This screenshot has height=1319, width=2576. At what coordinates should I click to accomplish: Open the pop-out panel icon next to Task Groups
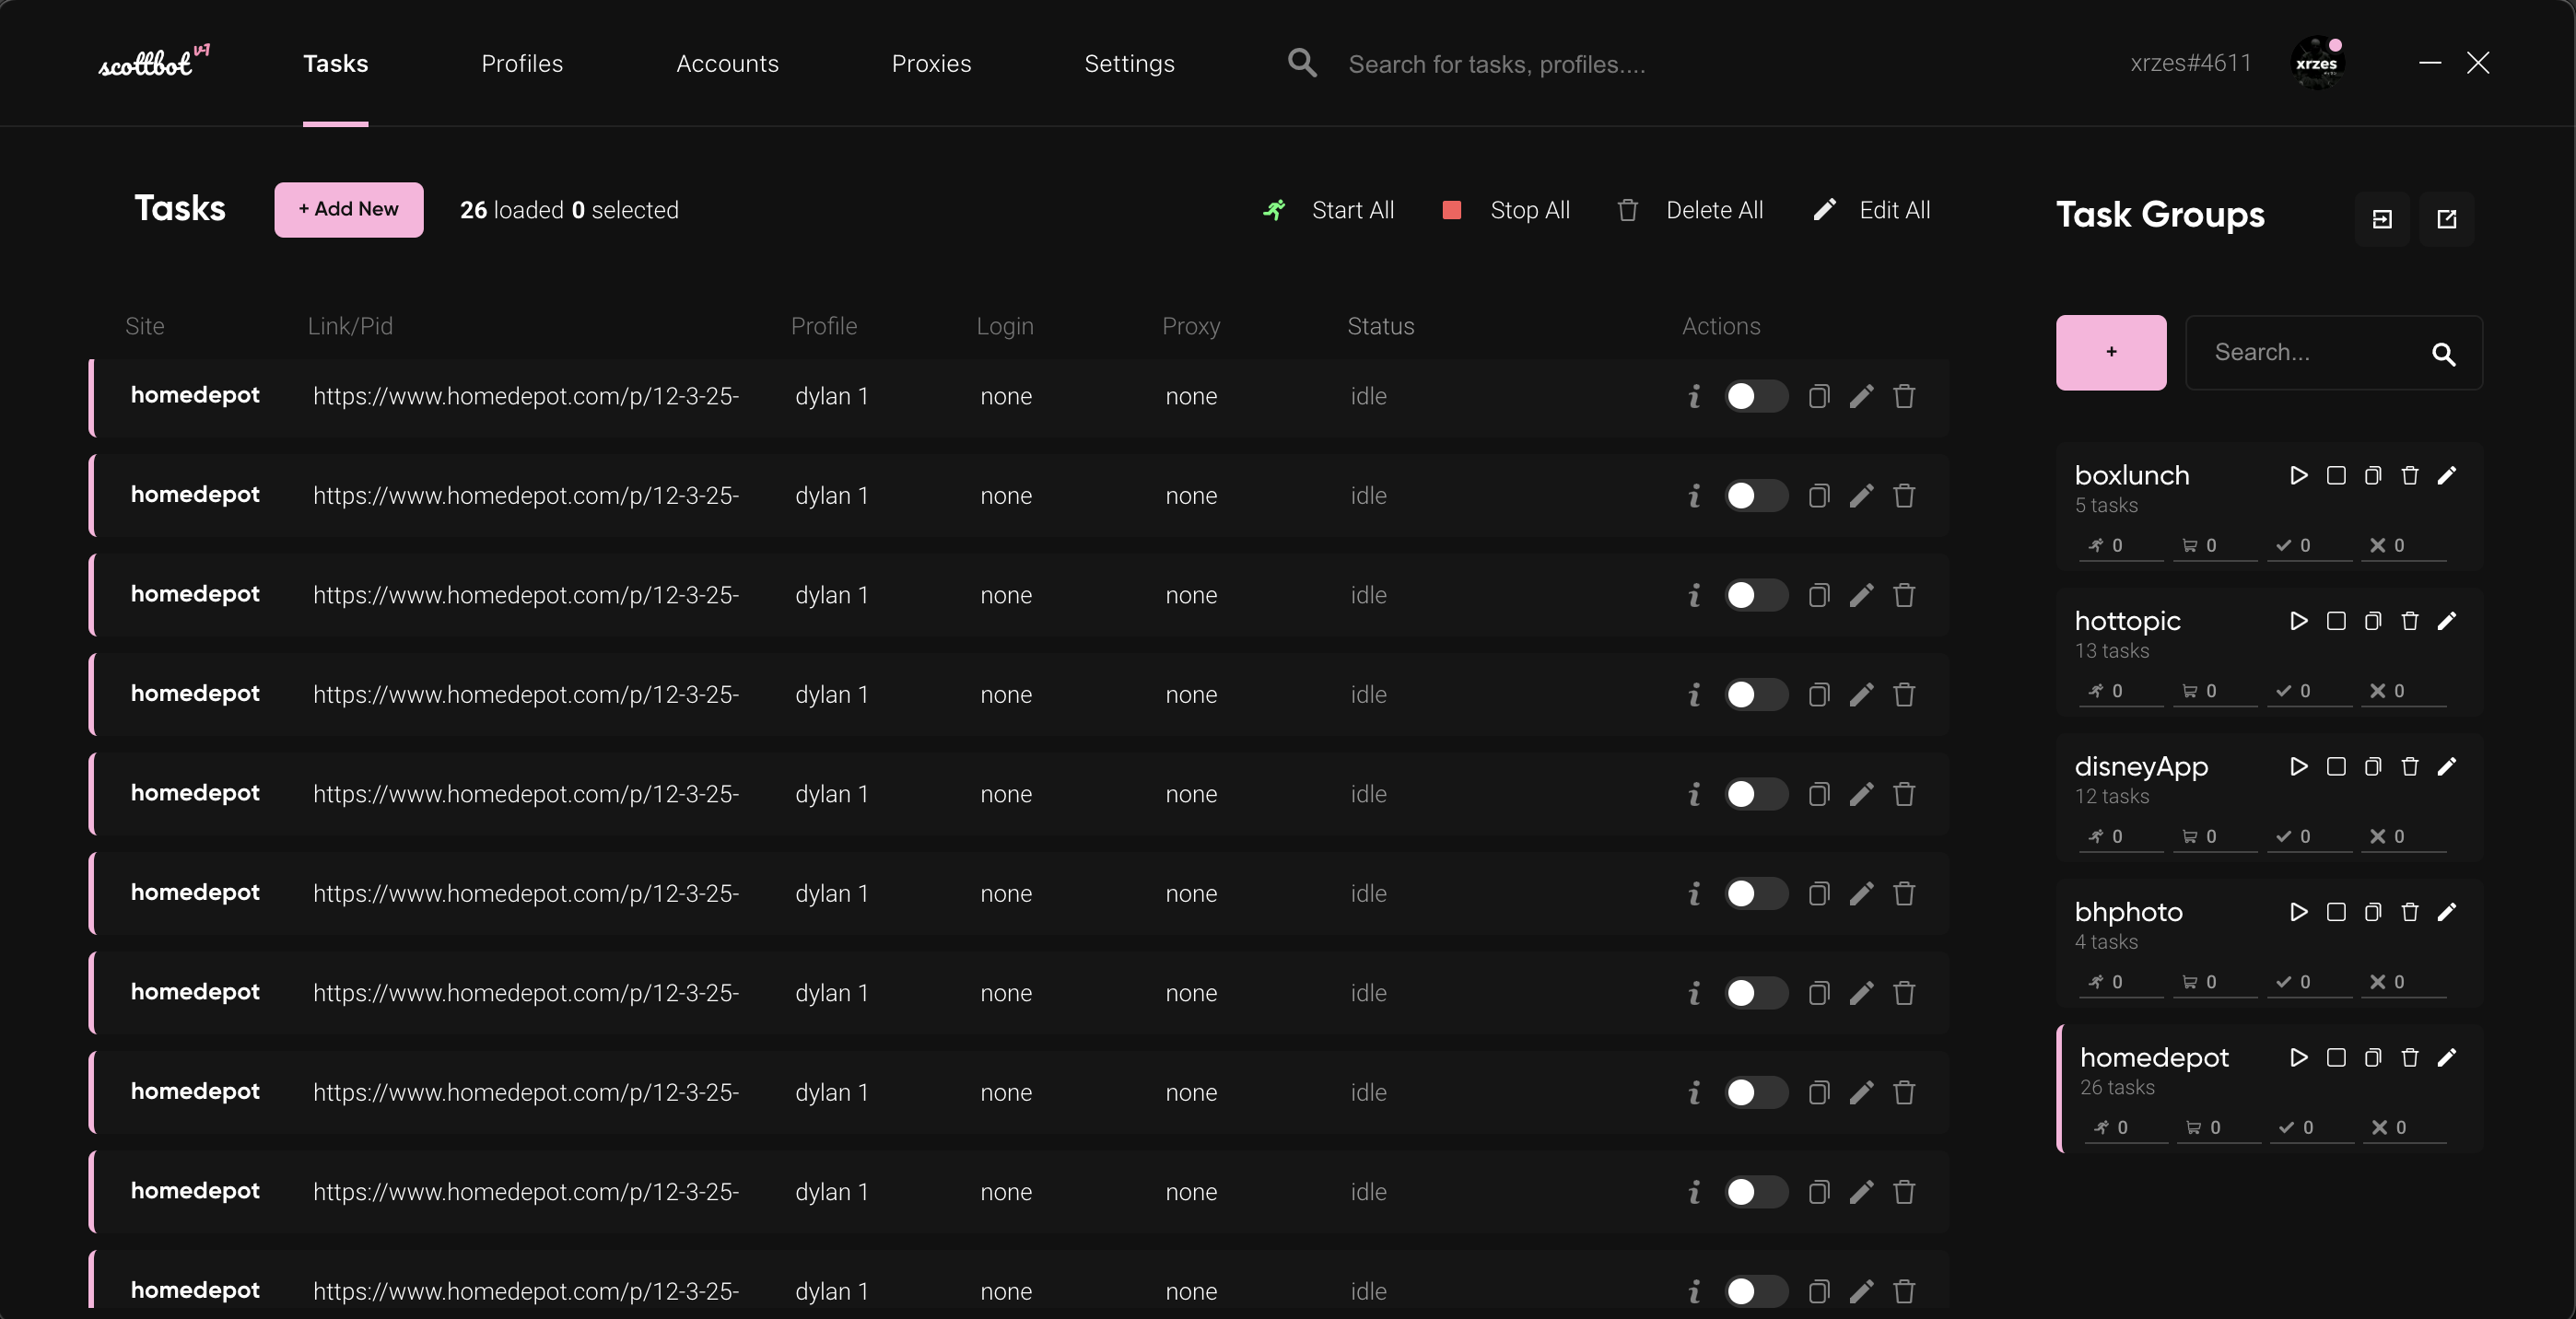2447,219
